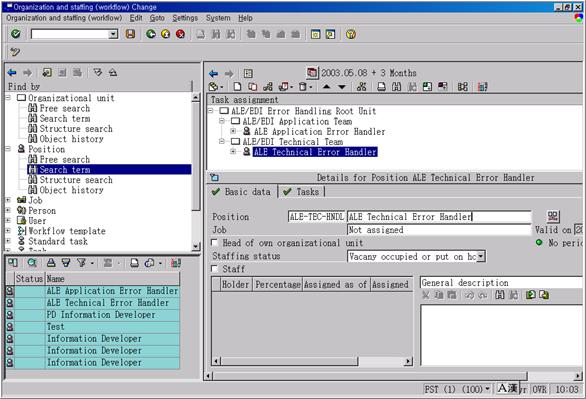Open the date and preview period icon
586x399 pixels.
312,72
